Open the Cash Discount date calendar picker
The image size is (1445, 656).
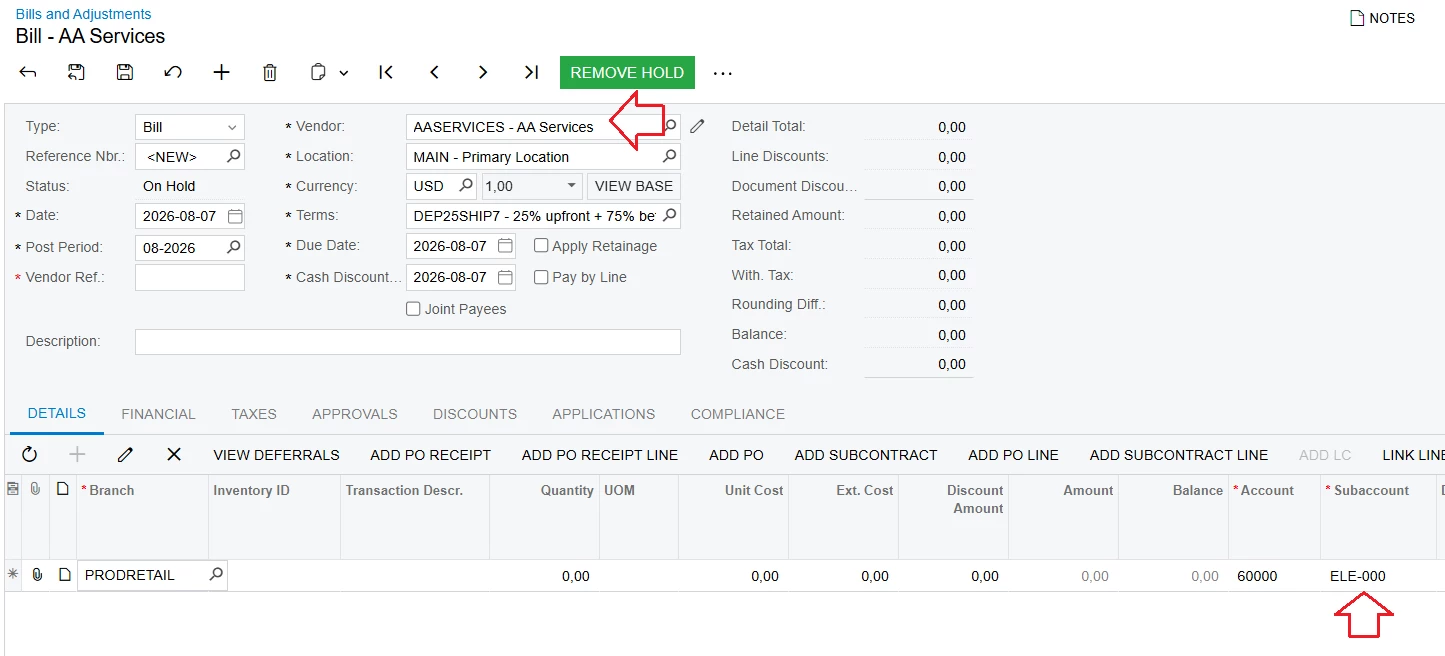506,277
